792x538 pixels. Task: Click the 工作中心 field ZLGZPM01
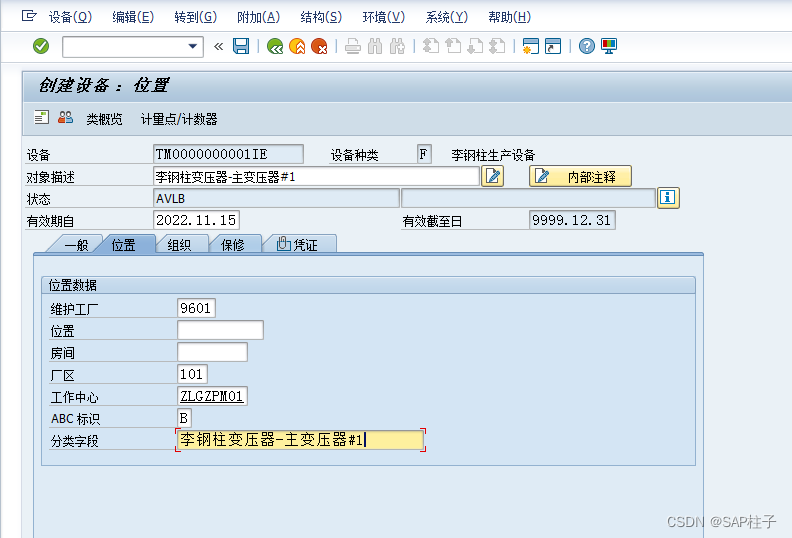212,396
